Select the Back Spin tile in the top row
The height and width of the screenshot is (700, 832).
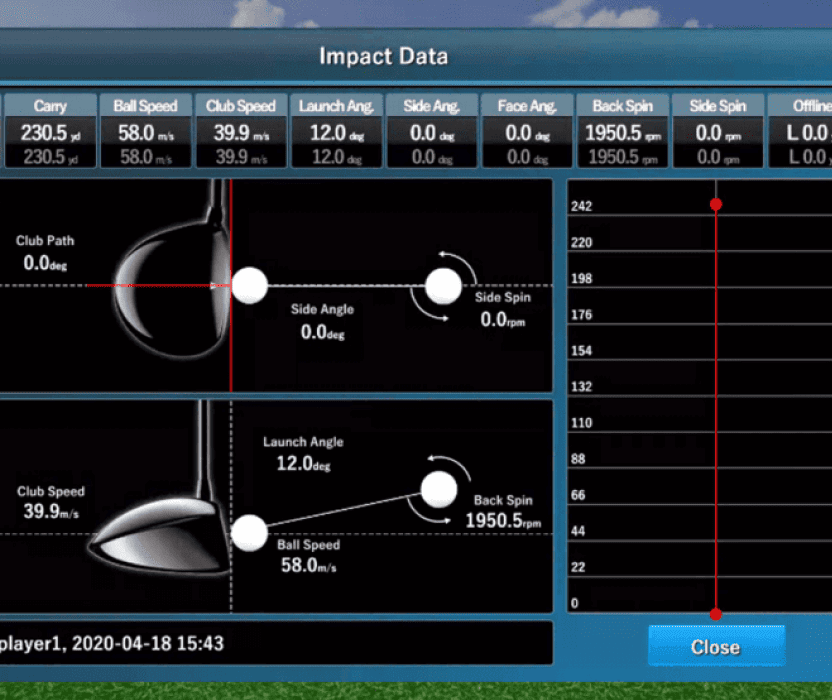[622, 131]
